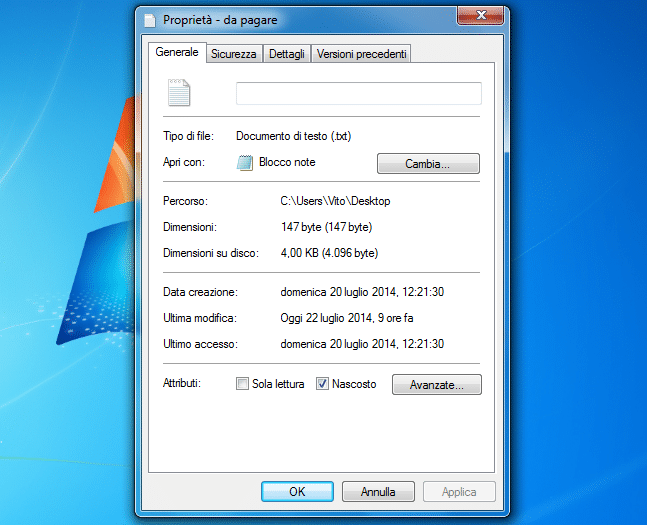This screenshot has width=647, height=525.
Task: Click the Proprietà - da pagare title
Action: click(220, 20)
